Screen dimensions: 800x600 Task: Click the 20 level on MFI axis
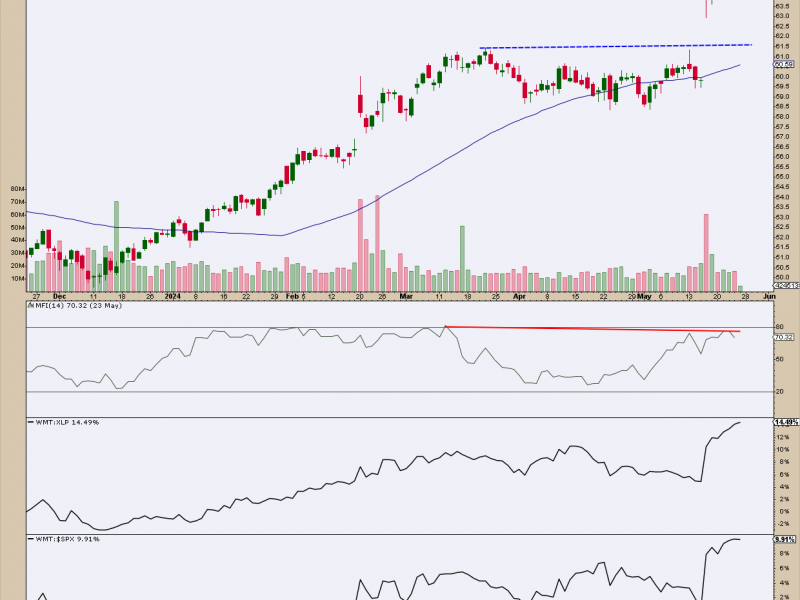click(x=780, y=392)
